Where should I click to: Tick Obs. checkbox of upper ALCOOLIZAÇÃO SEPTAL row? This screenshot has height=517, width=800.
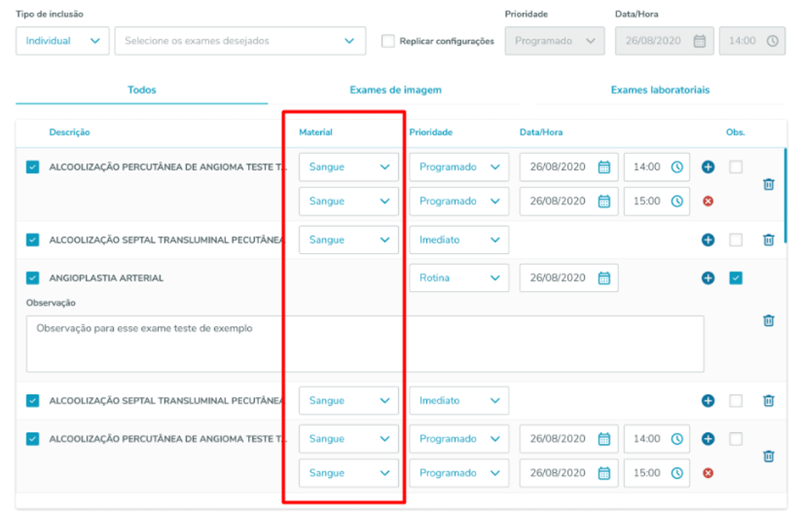coord(736,240)
